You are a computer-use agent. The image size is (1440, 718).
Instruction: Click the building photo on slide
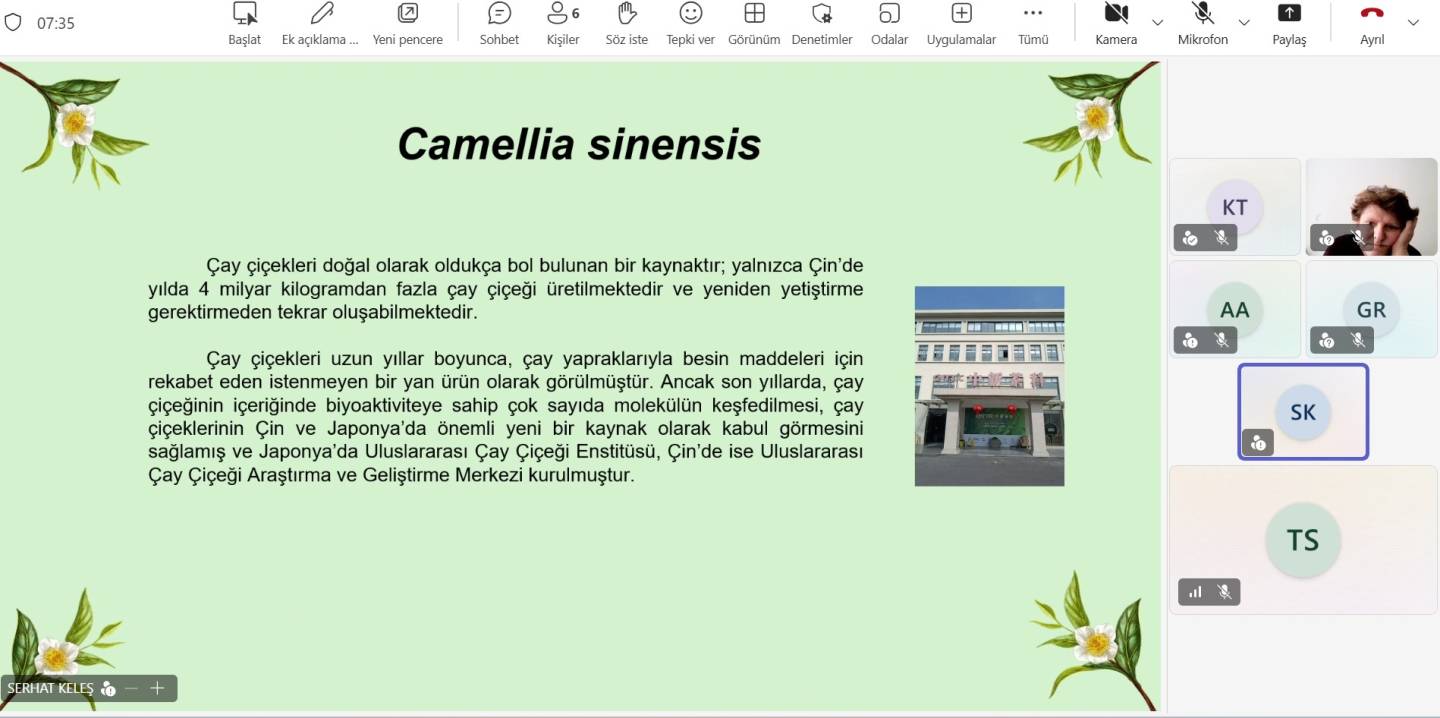989,386
